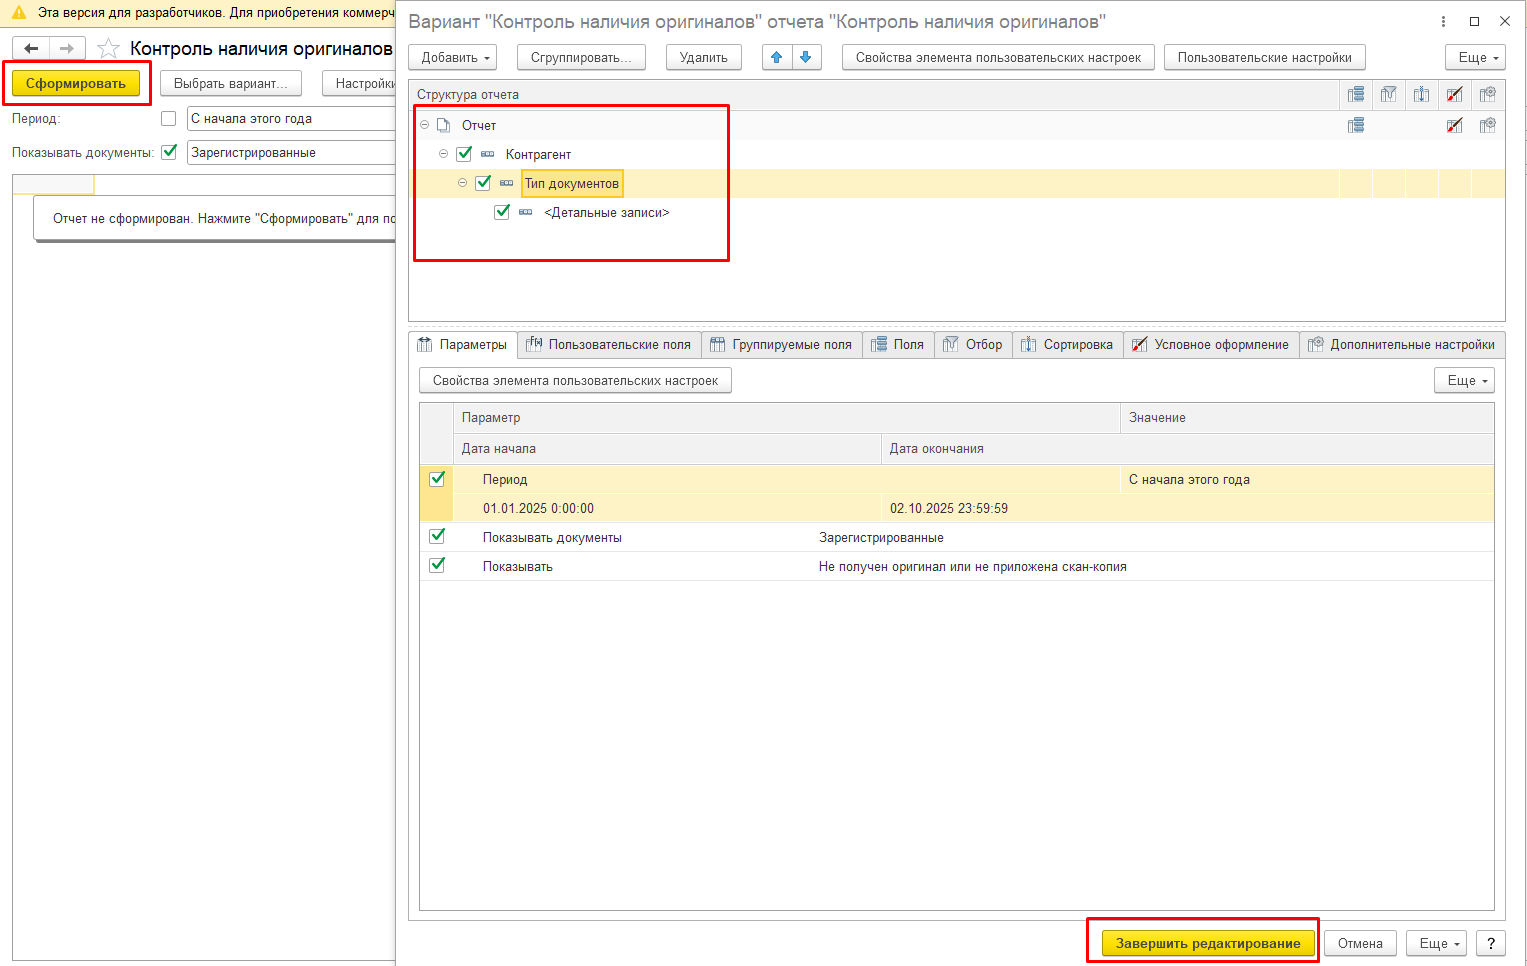Screen dimensions: 1527x966
Task: Move selected structure element up
Action: [777, 57]
